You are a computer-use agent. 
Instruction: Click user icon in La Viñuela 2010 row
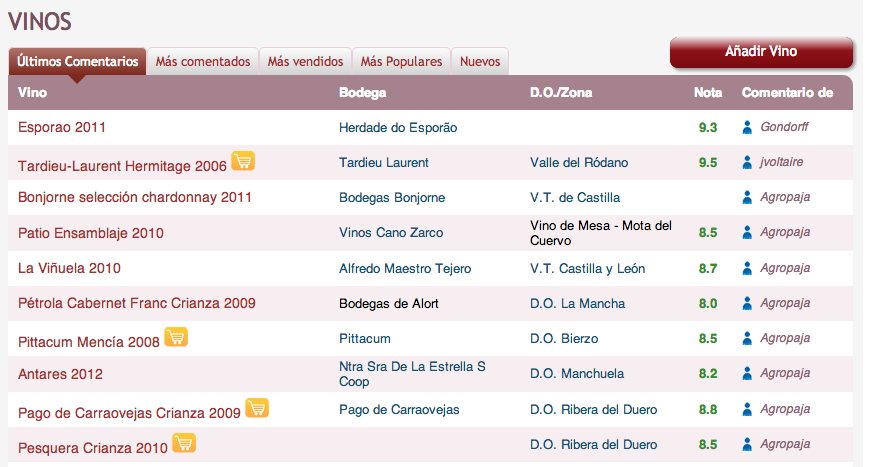pos(747,268)
